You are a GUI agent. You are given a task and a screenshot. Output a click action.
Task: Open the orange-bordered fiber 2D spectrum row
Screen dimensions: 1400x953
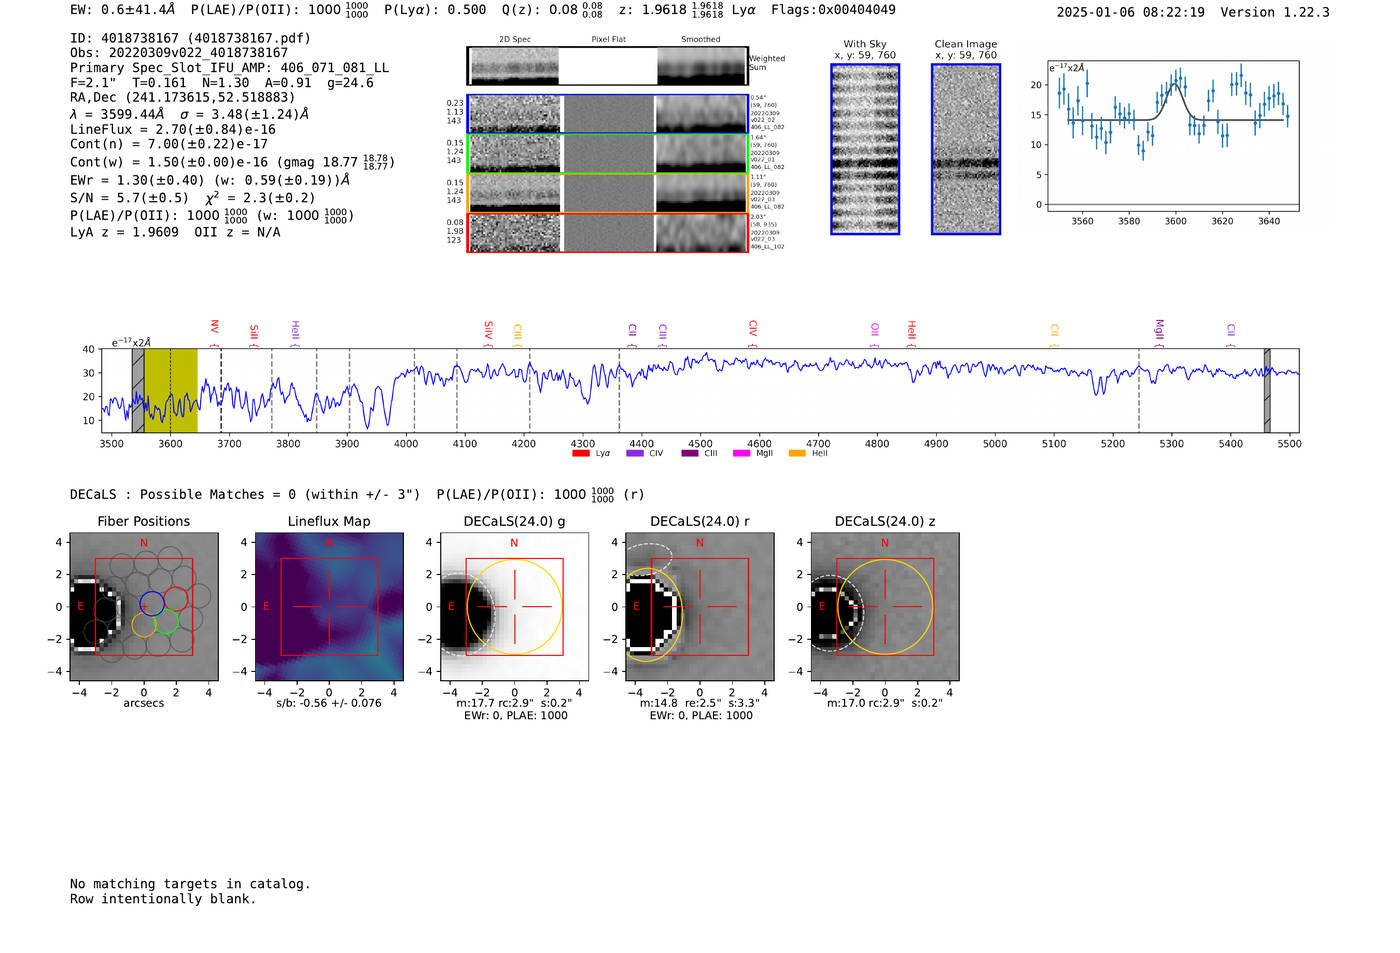pyautogui.click(x=608, y=193)
